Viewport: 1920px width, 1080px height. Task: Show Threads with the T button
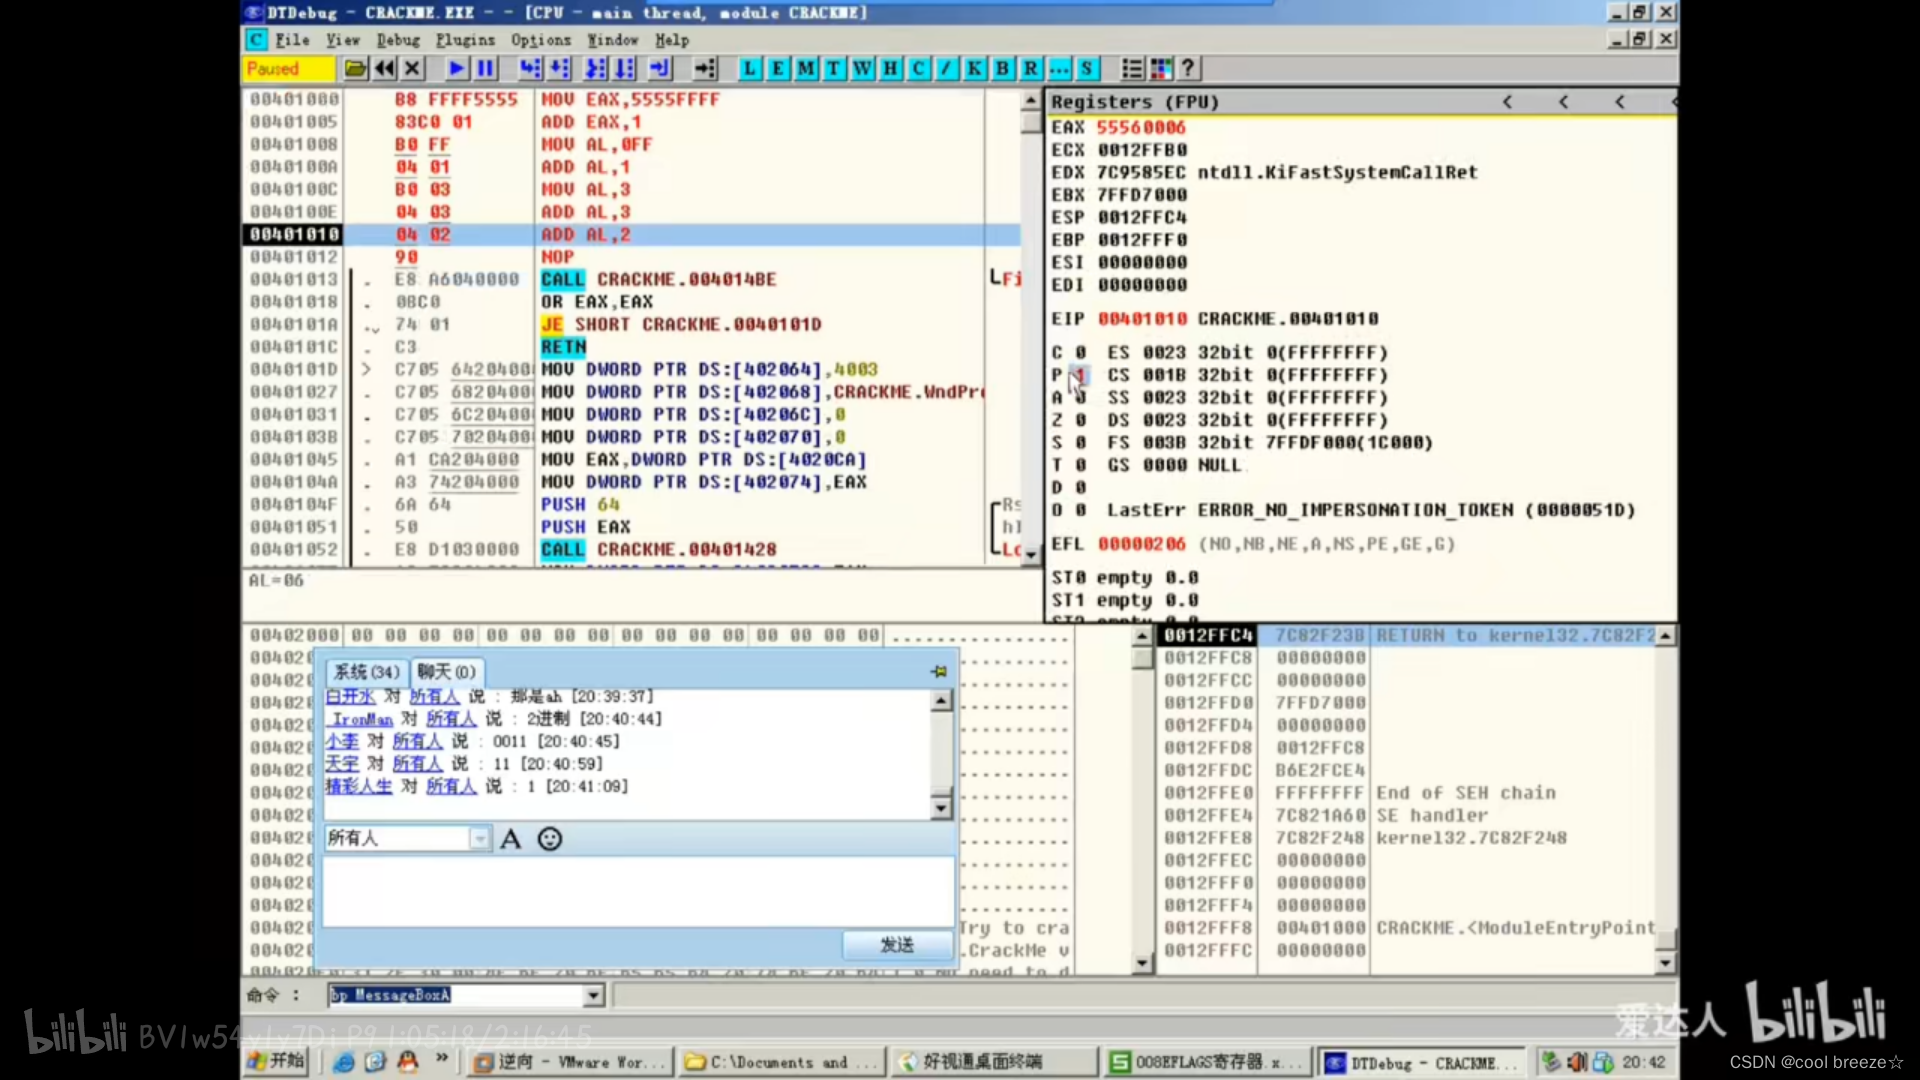[834, 68]
